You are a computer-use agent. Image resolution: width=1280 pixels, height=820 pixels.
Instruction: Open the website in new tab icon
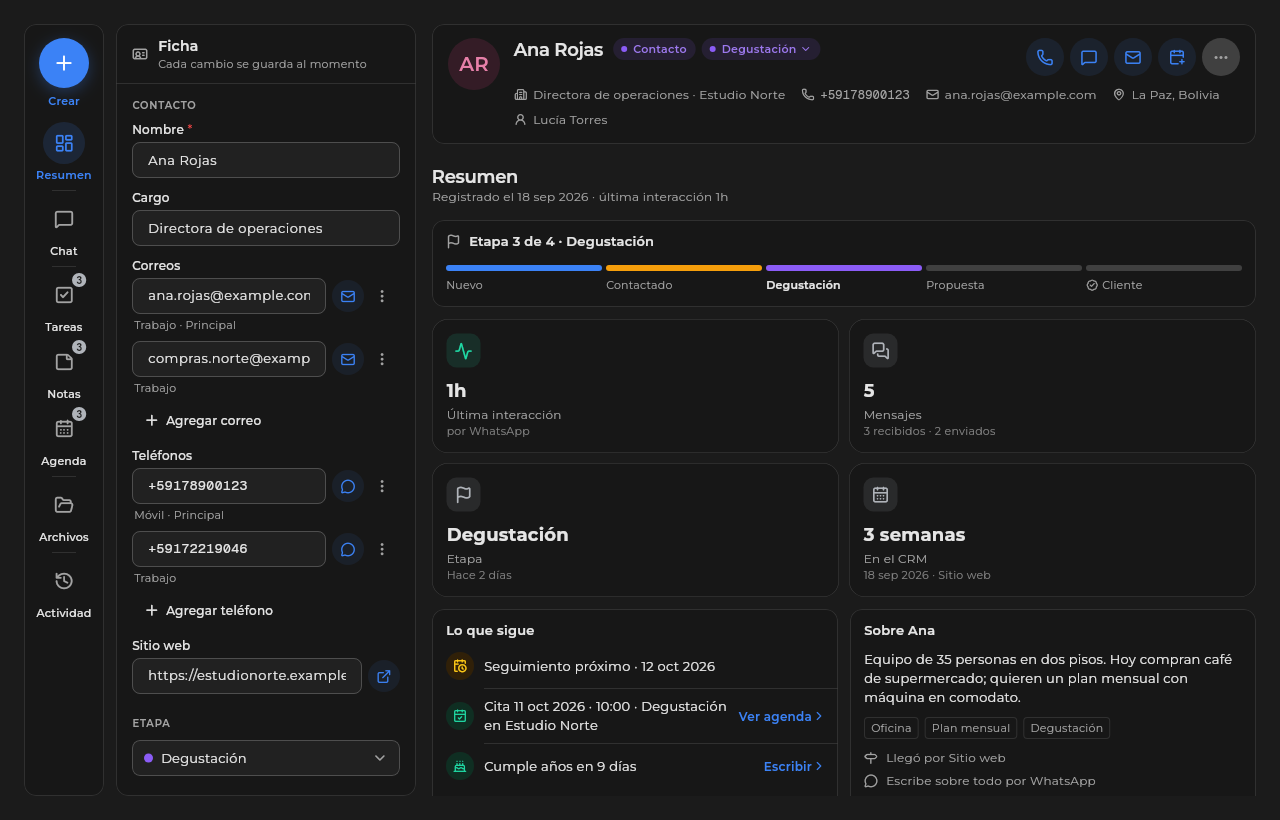click(x=384, y=676)
